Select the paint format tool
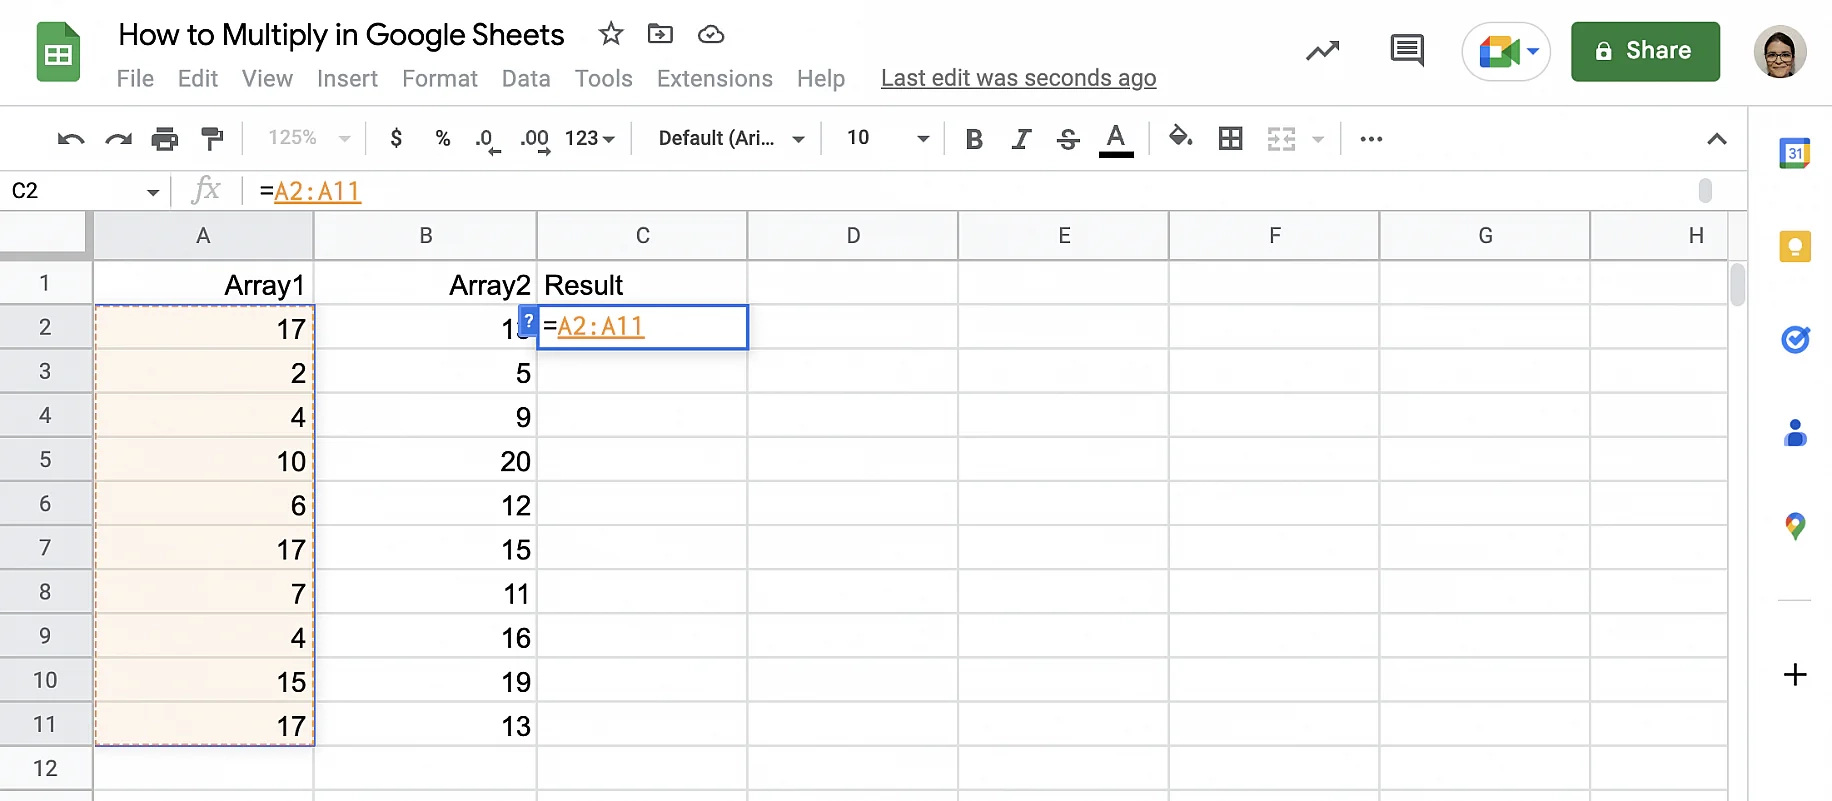Screen dimensions: 1832x801 212,139
